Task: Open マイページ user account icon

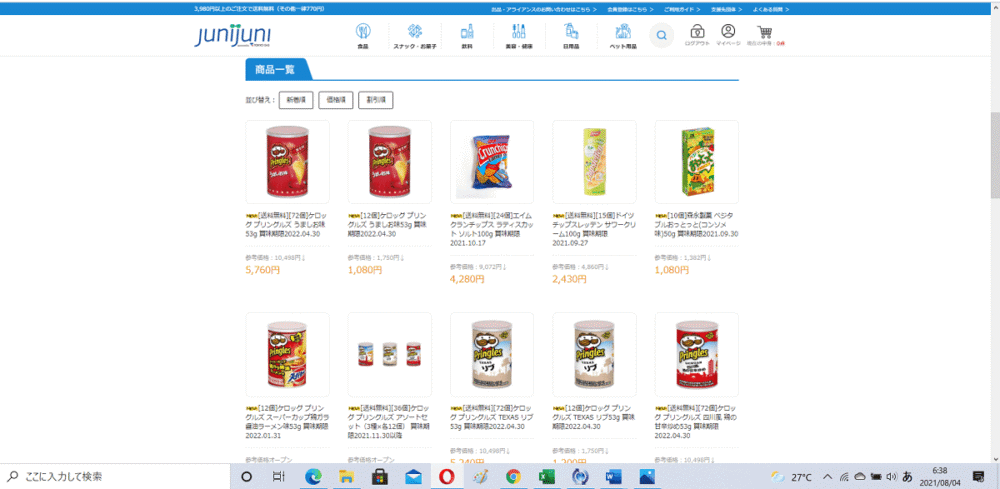Action: coord(728,31)
